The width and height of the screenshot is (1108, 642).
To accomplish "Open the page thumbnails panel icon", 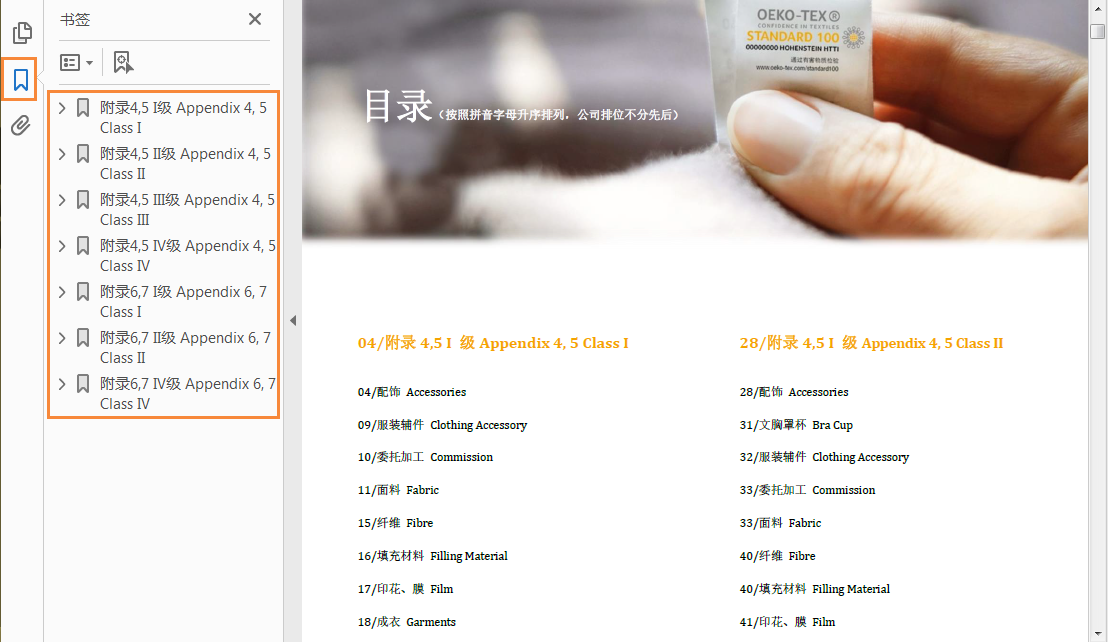I will click(21, 33).
